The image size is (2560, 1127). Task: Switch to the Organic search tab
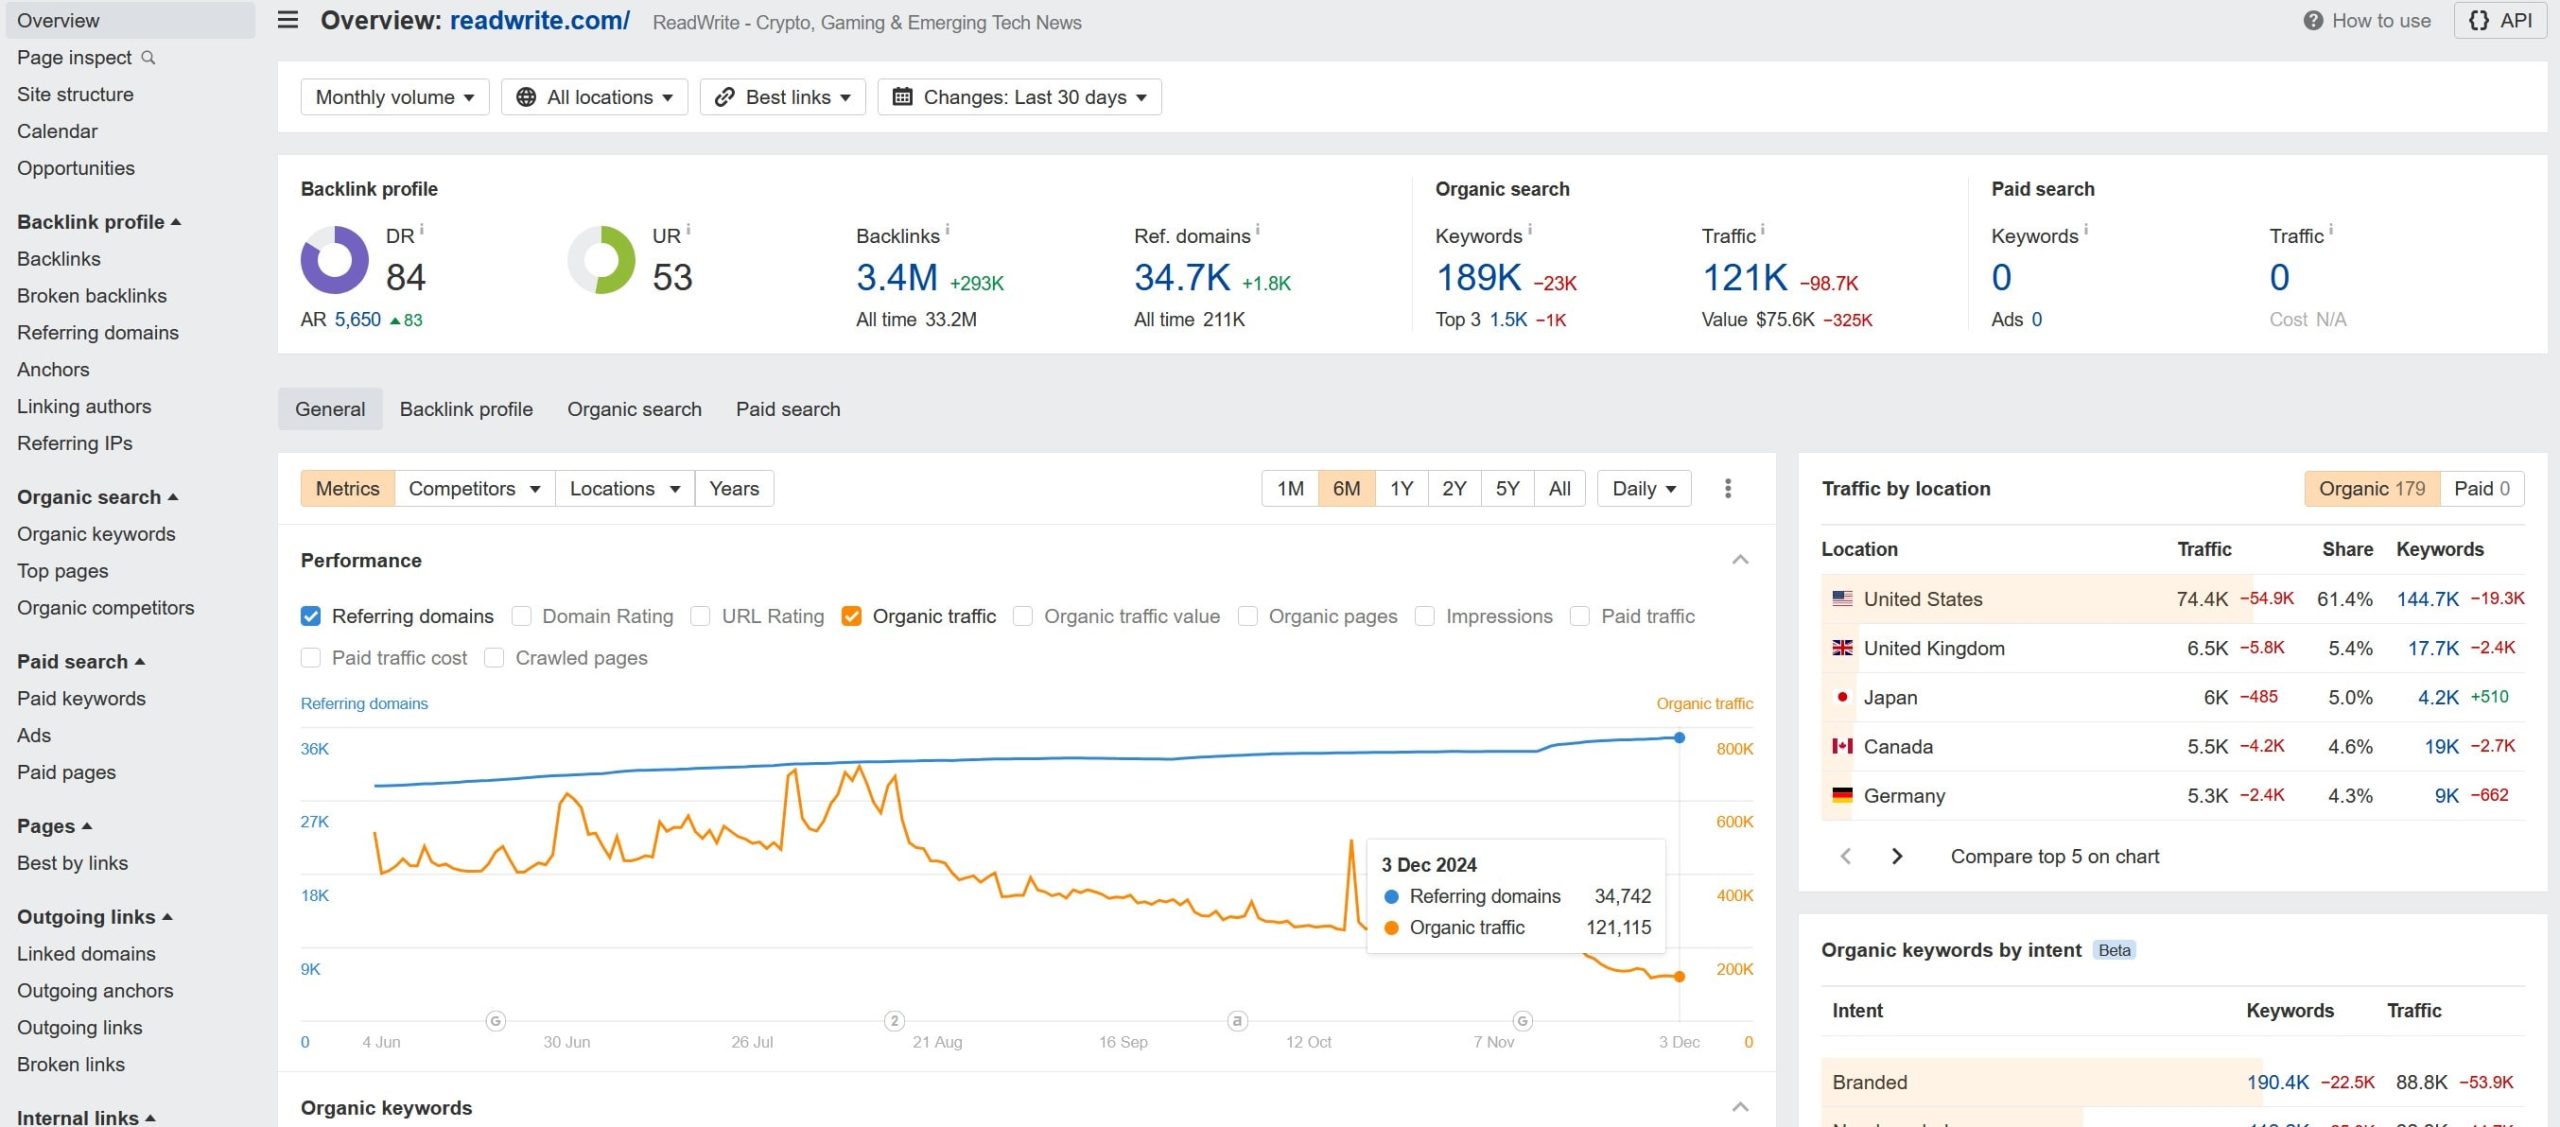tap(634, 409)
